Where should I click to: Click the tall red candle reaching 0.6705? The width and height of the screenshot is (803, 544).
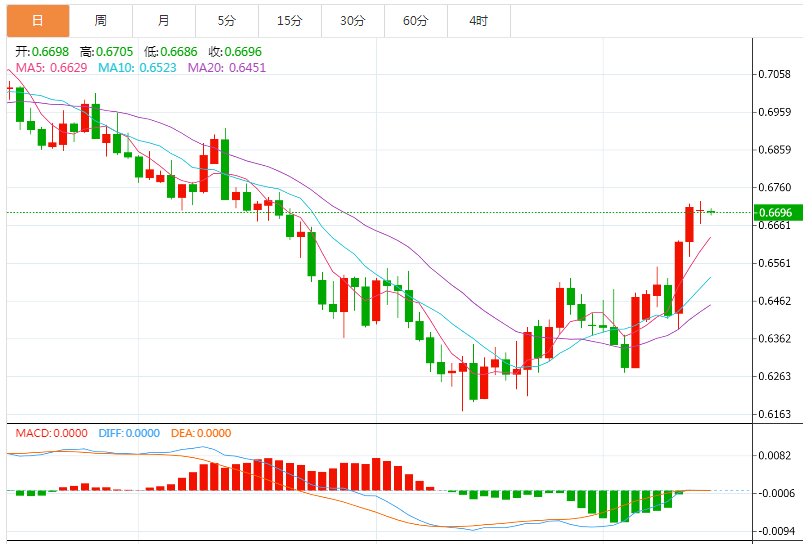690,224
